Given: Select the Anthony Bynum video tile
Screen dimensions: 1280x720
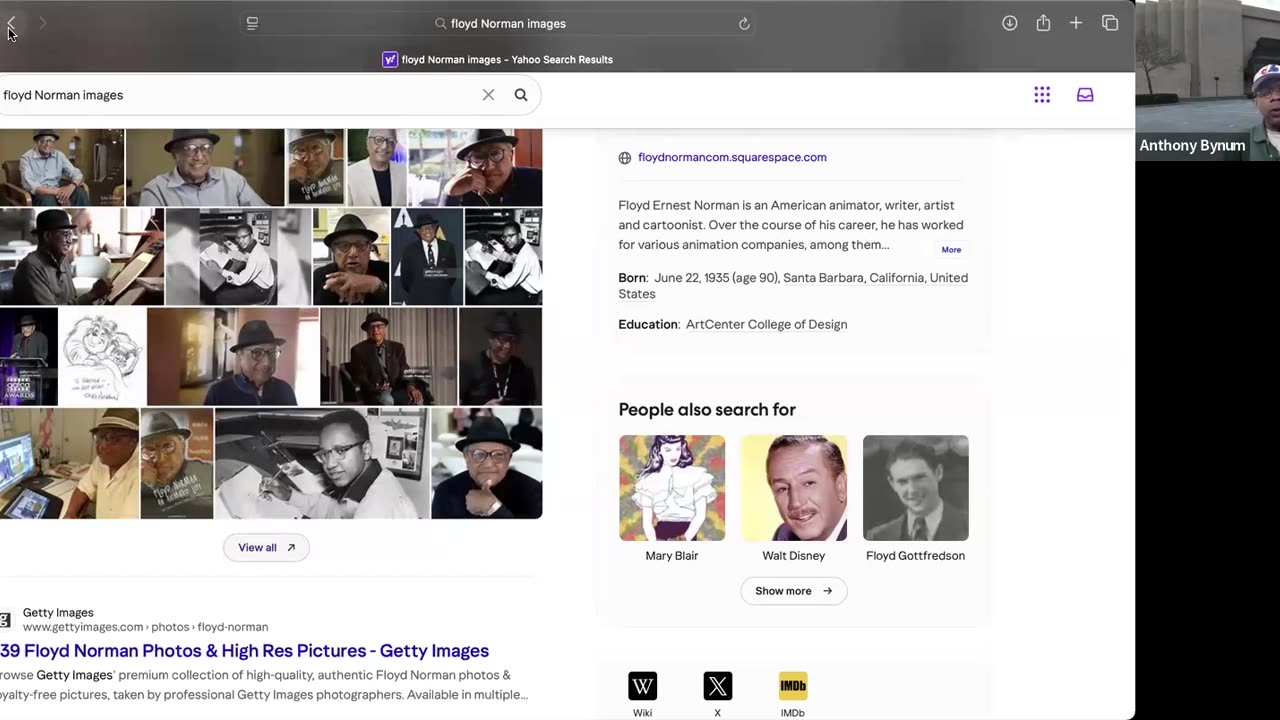Looking at the screenshot, I should [x=1208, y=80].
